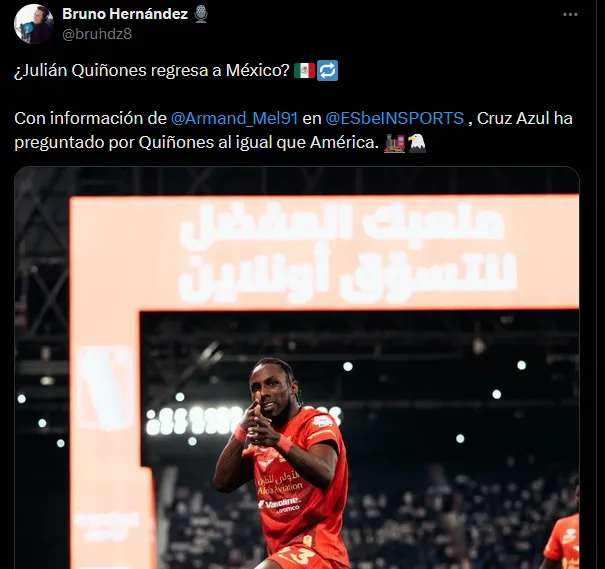Open the attached tweet photo
Viewport: 605px width, 569px height.
tap(297, 368)
